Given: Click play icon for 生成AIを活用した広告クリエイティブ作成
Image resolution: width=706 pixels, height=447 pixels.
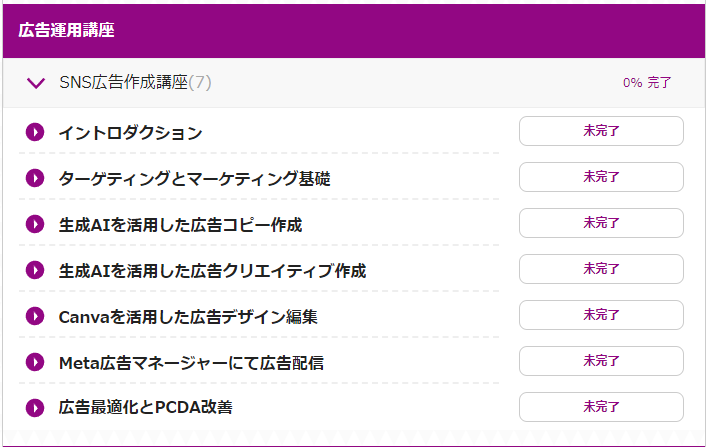Looking at the screenshot, I should 35,270.
